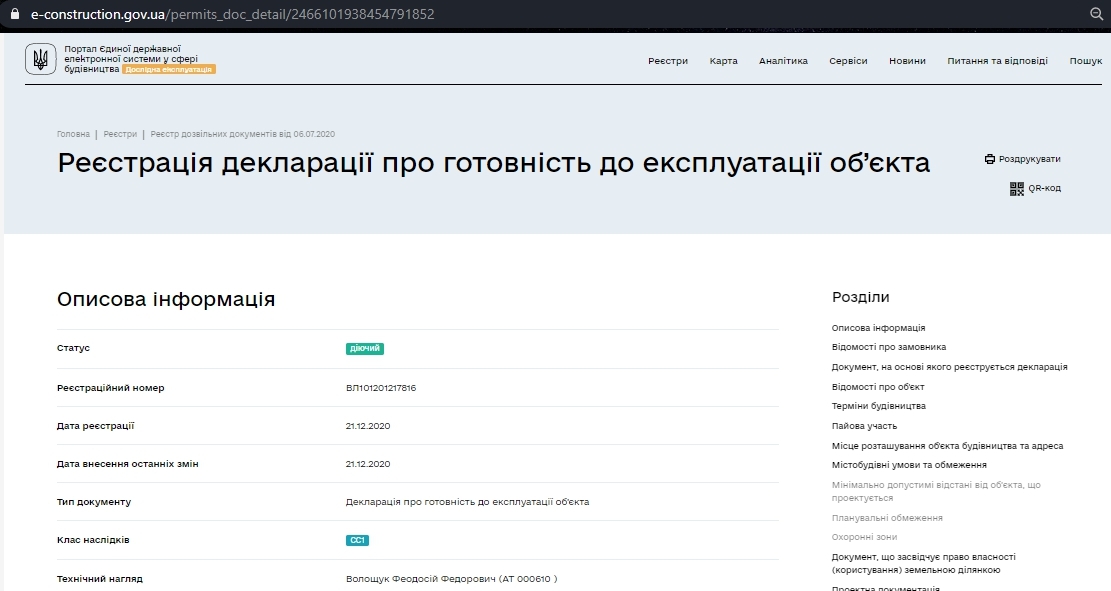Click the QR-код link
1111x591 pixels.
(1044, 188)
